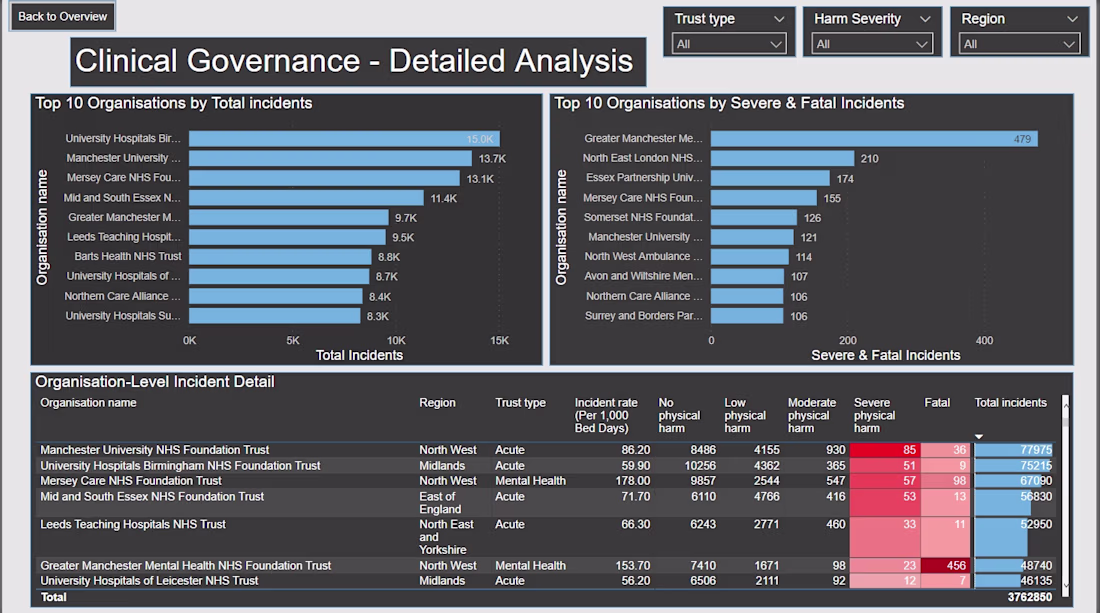Sort by No physical harm column
Image resolution: width=1100 pixels, height=613 pixels.
click(679, 415)
